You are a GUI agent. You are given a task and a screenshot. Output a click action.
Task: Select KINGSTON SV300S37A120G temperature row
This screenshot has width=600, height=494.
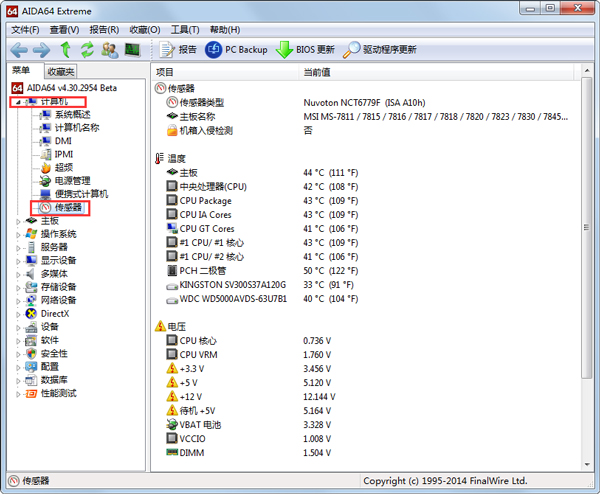pyautogui.click(x=366, y=285)
